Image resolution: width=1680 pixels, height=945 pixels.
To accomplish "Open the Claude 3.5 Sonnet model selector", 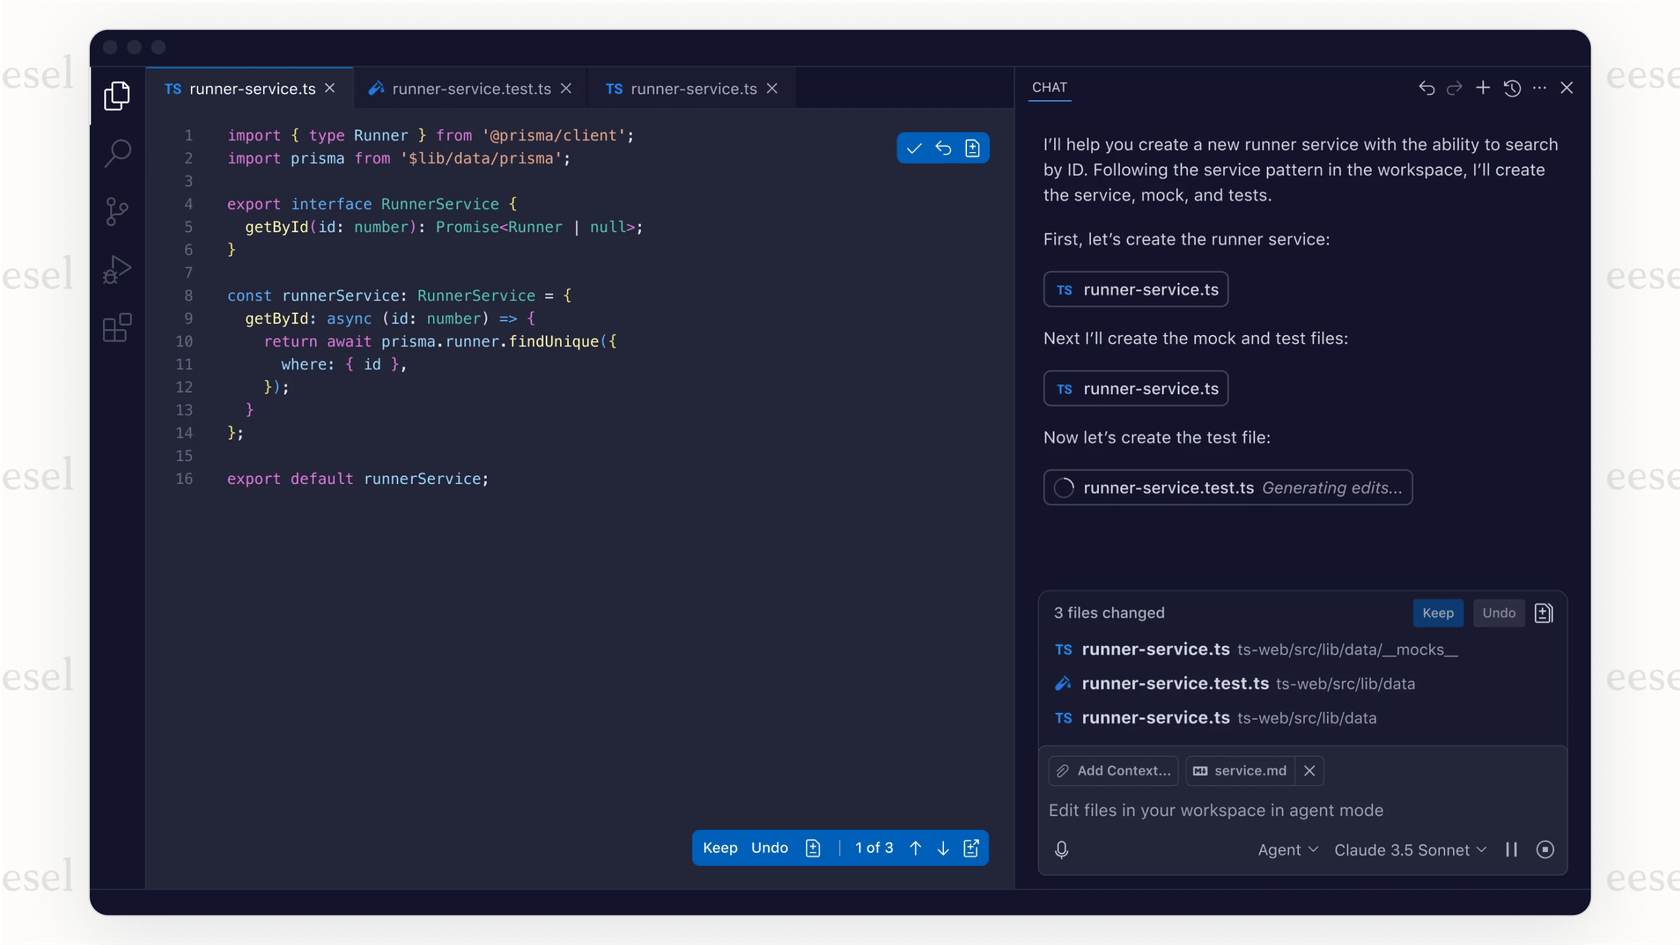I will (x=1409, y=849).
